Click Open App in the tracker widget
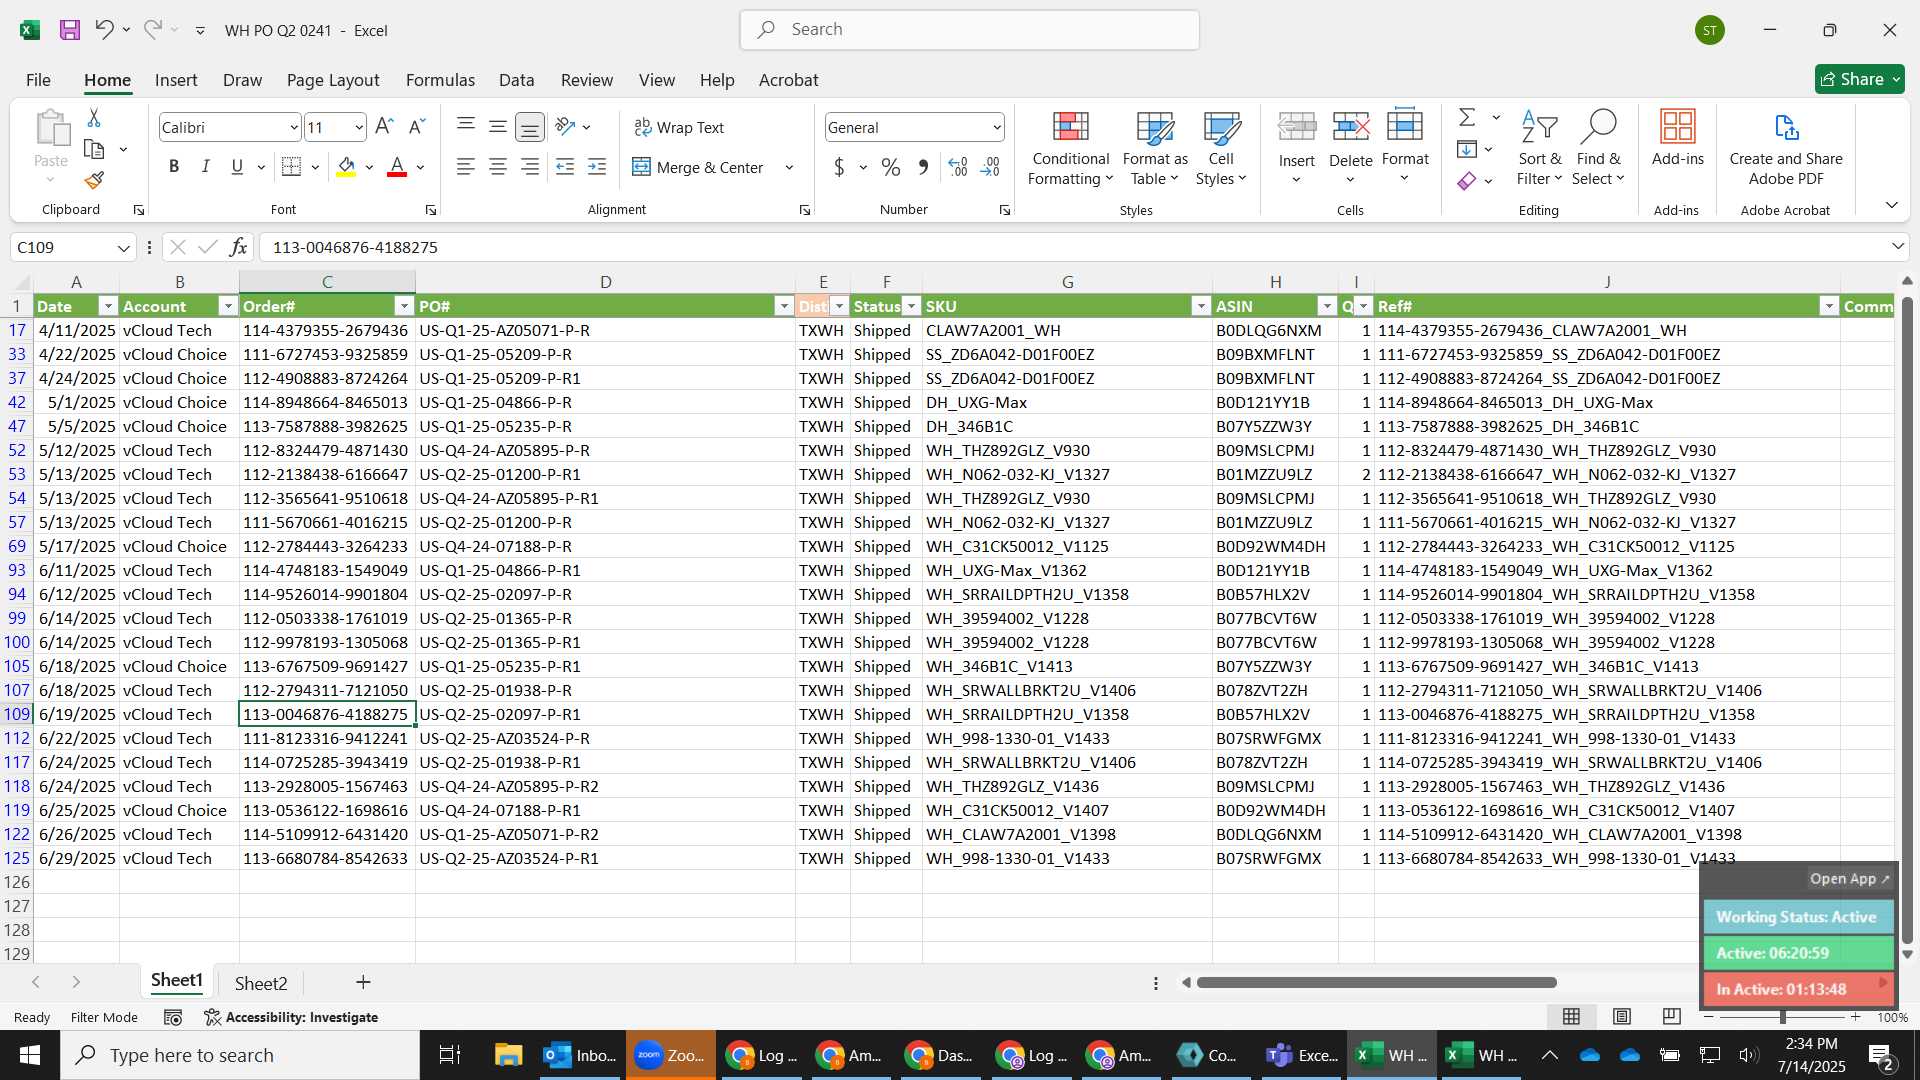Screen dimensions: 1920x1080 pyautogui.click(x=1849, y=878)
